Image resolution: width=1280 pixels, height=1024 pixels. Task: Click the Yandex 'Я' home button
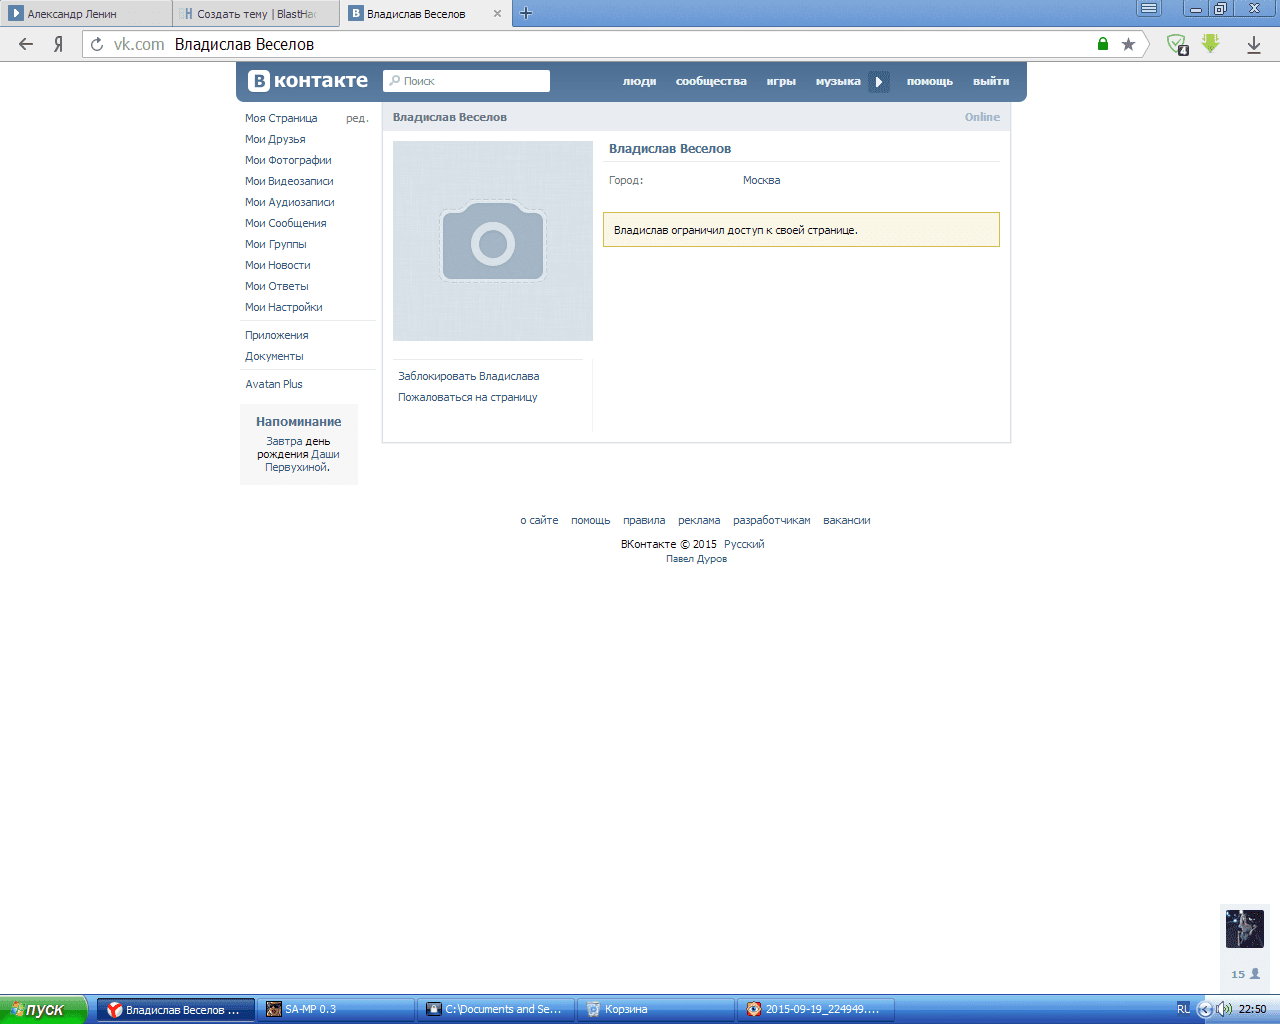coord(59,44)
